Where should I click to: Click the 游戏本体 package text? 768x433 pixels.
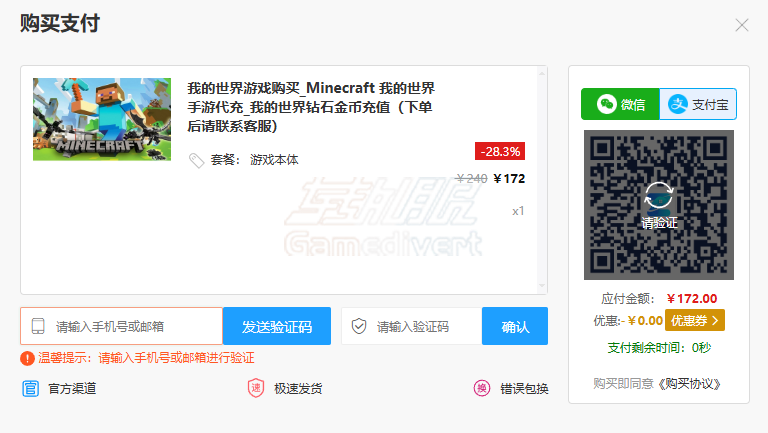(x=274, y=160)
